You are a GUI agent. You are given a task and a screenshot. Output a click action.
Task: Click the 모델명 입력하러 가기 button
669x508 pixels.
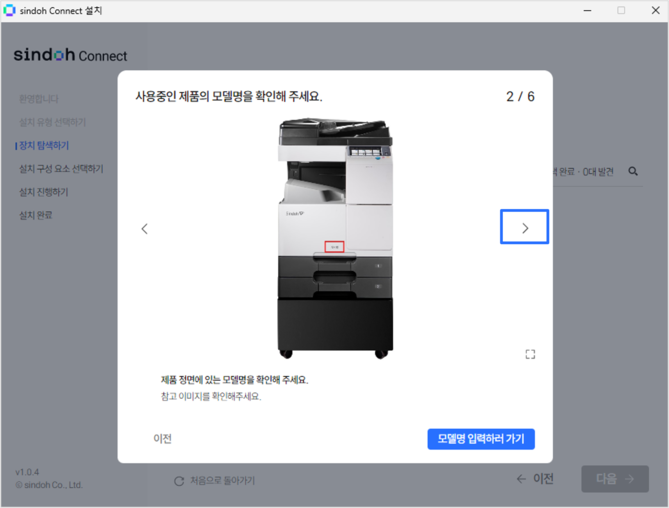(481, 438)
